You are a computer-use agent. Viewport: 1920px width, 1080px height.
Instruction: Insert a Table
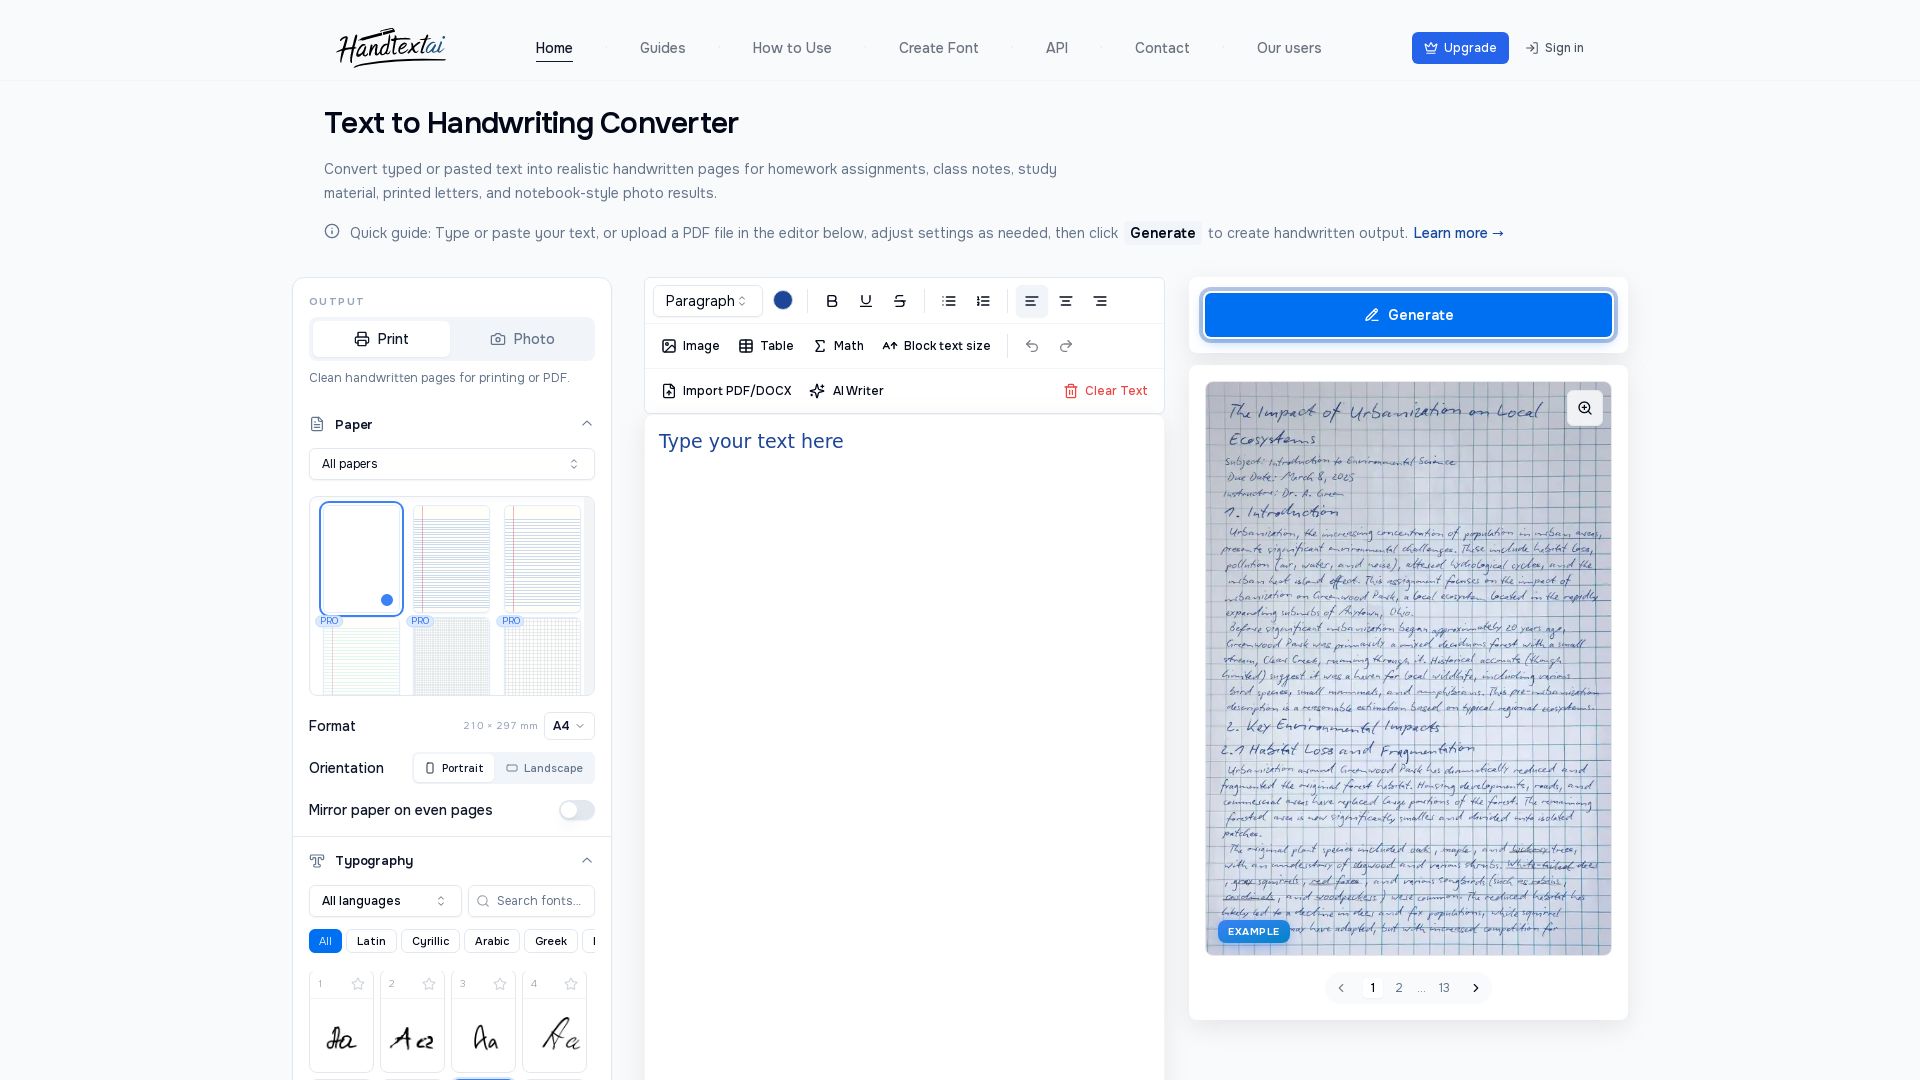766,346
